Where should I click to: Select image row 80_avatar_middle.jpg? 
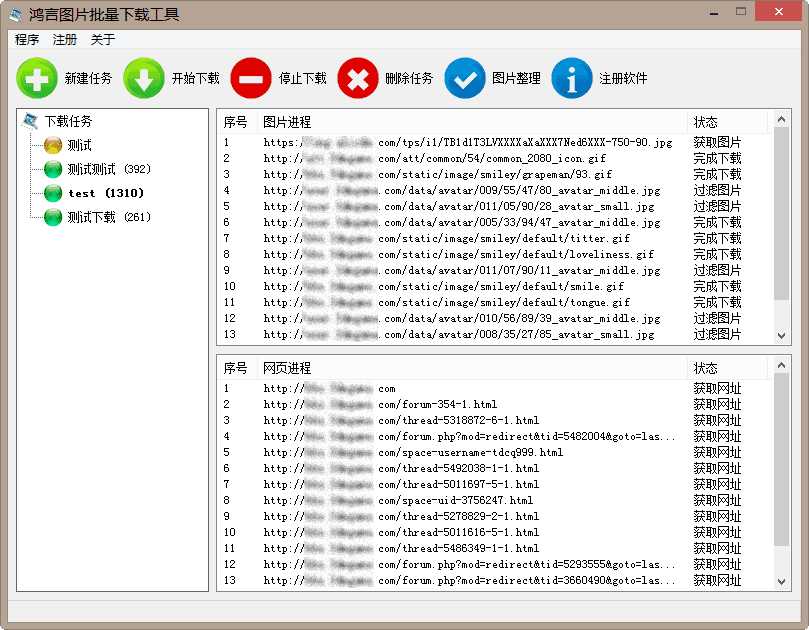[x=495, y=190]
